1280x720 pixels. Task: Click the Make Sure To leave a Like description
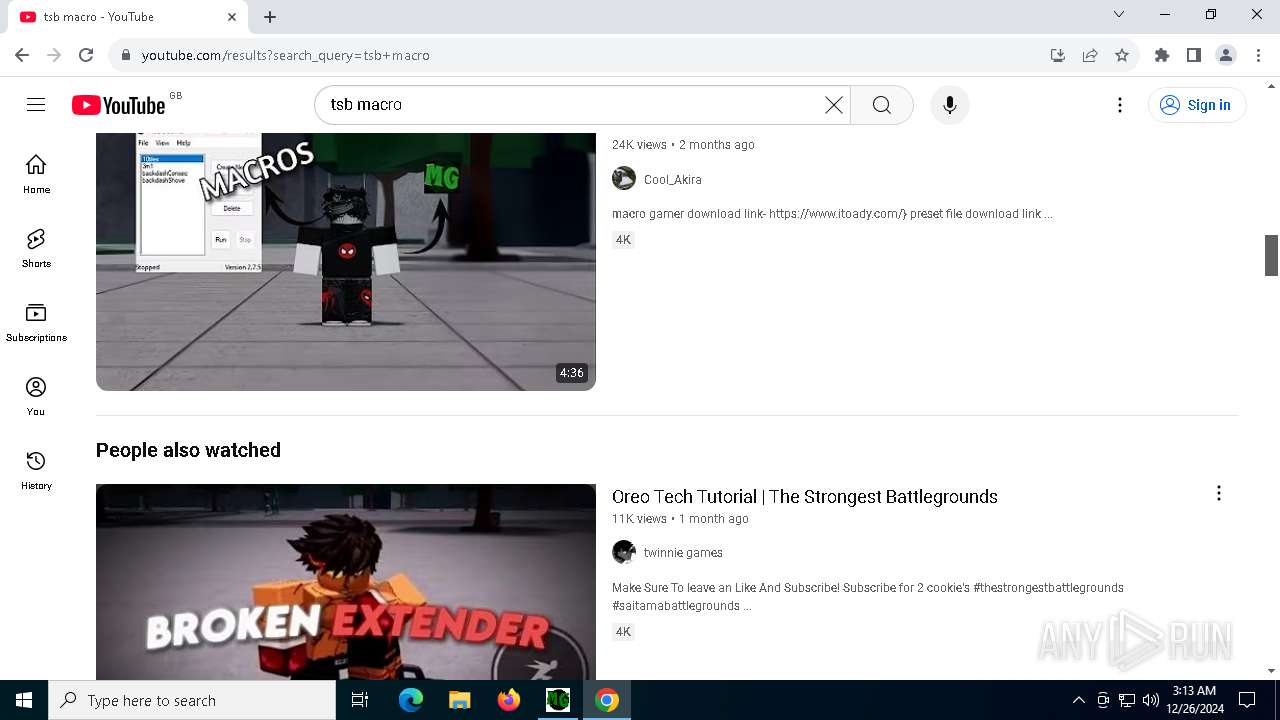(x=868, y=597)
